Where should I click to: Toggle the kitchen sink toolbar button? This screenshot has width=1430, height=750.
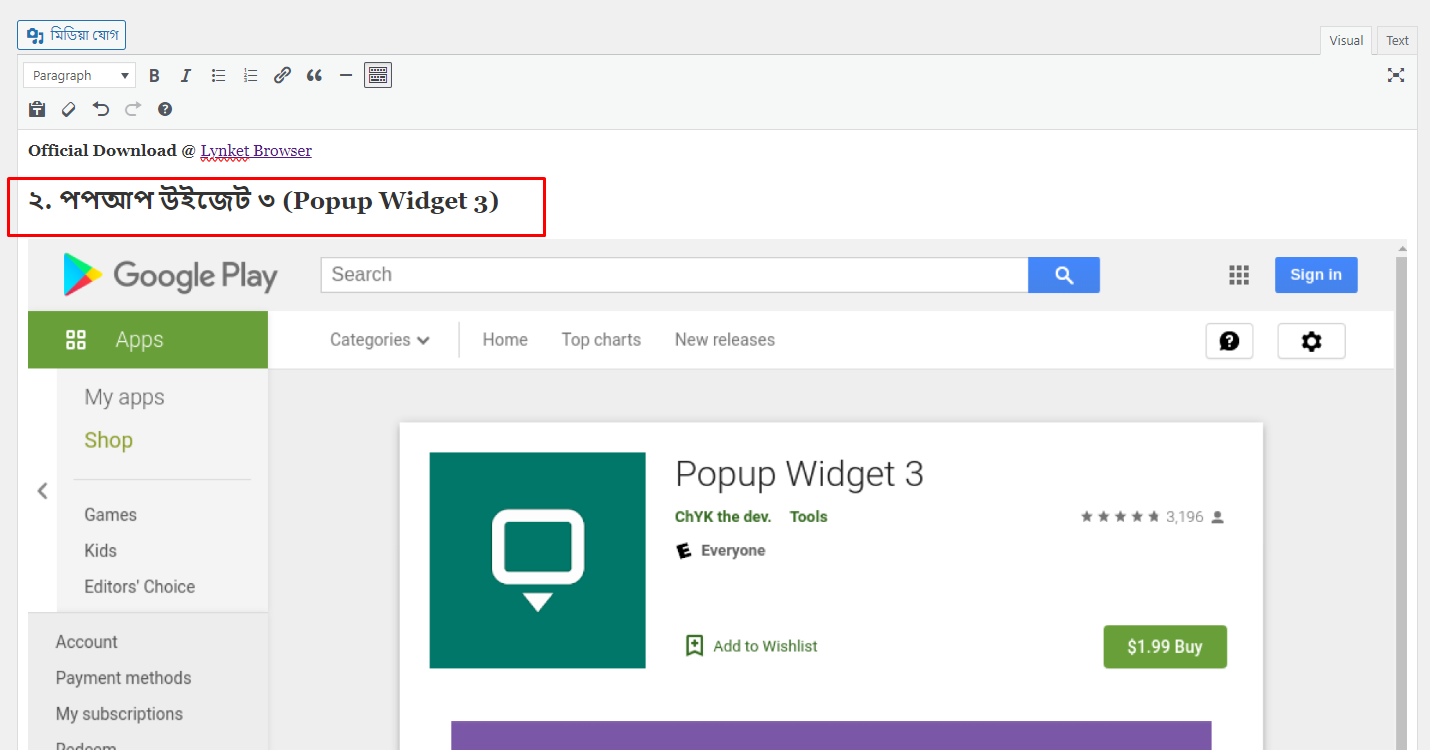coord(377,75)
